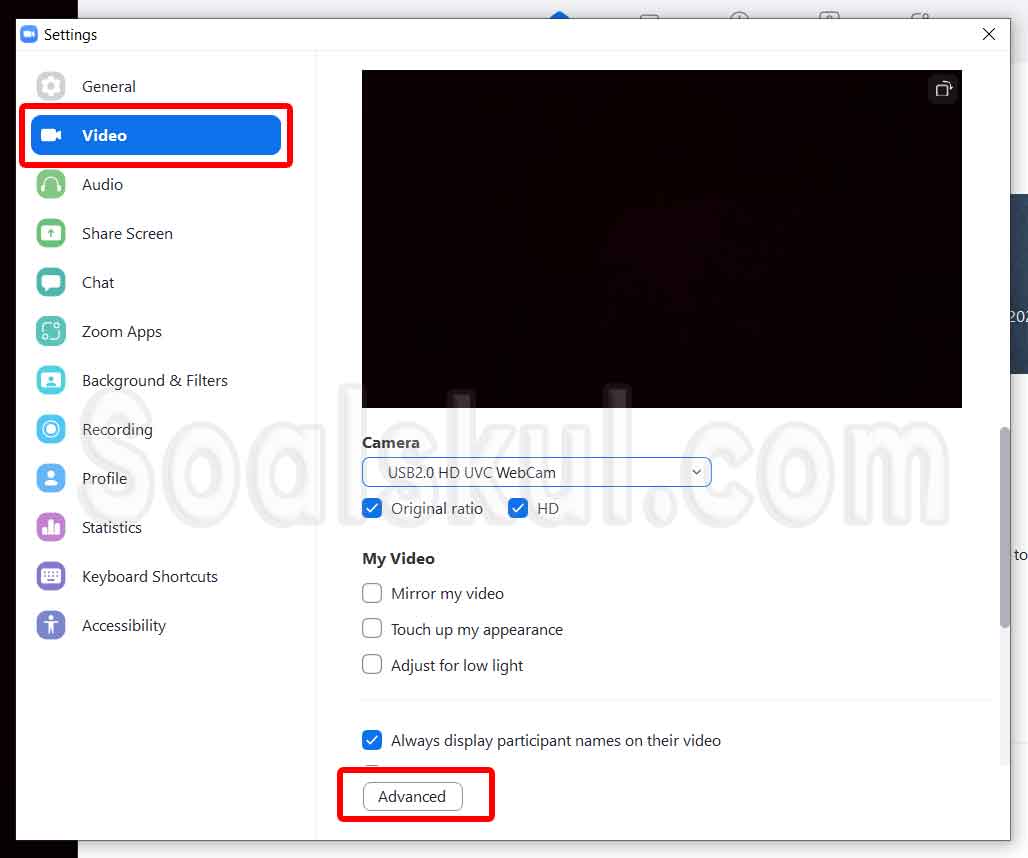Enable Adjust for low light

372,664
